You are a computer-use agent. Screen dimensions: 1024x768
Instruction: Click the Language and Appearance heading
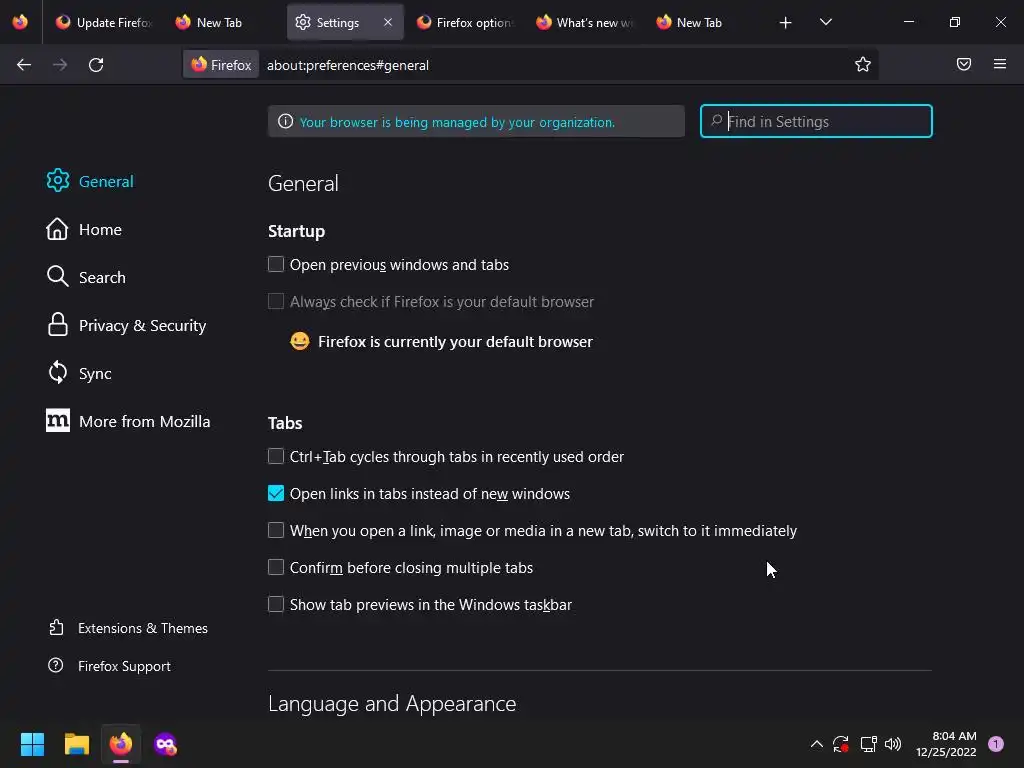pos(392,703)
